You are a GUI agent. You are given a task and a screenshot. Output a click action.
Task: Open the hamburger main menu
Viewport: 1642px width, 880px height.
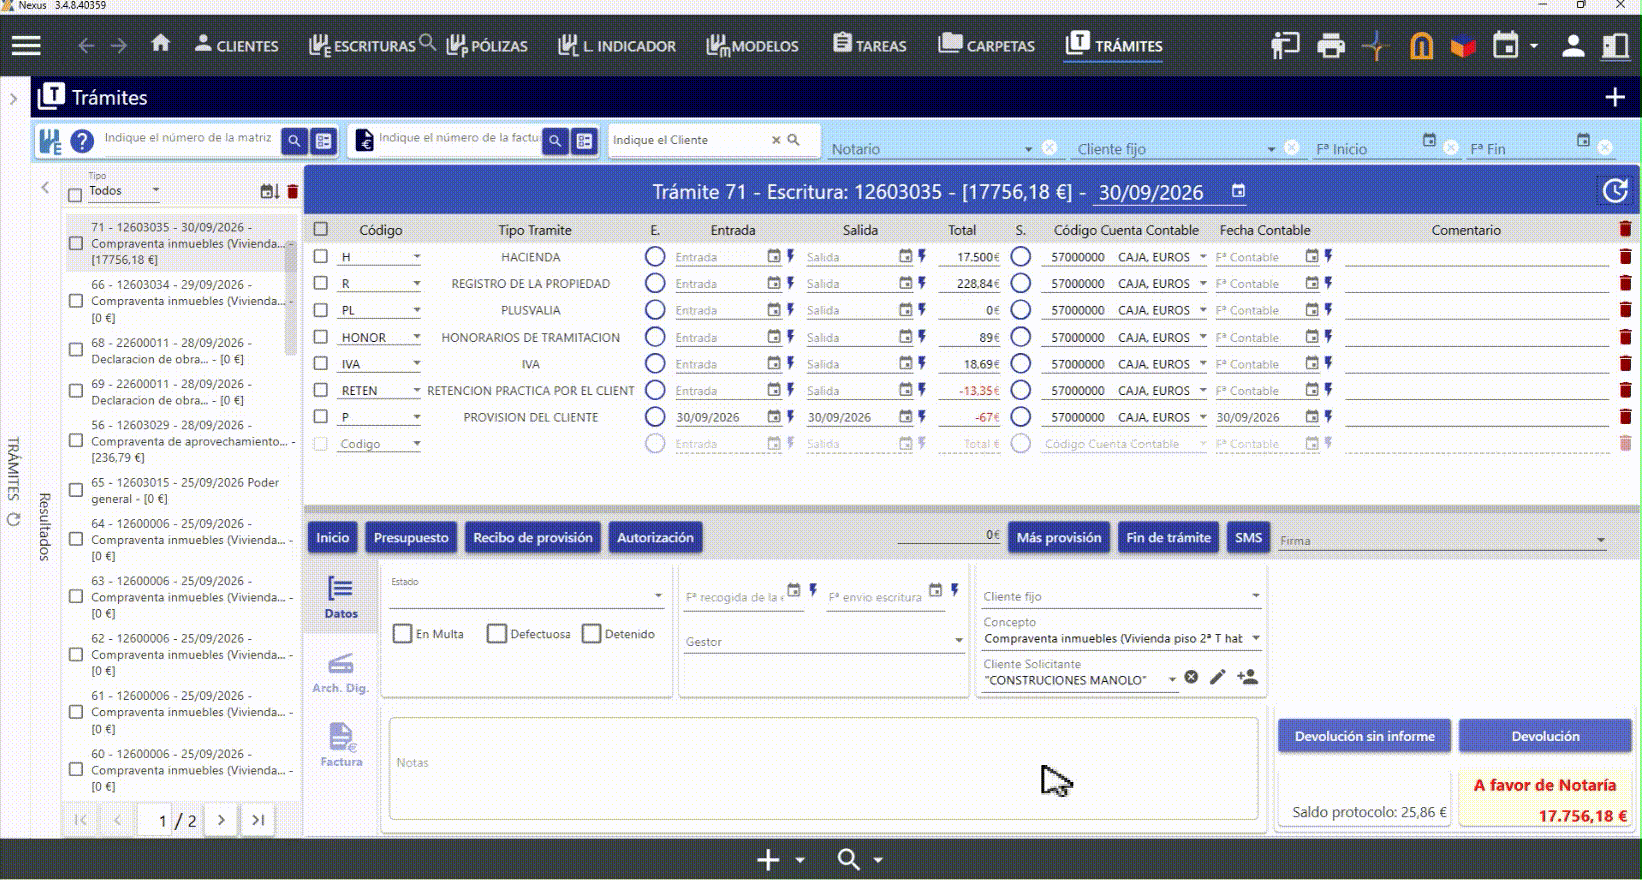[x=26, y=45]
